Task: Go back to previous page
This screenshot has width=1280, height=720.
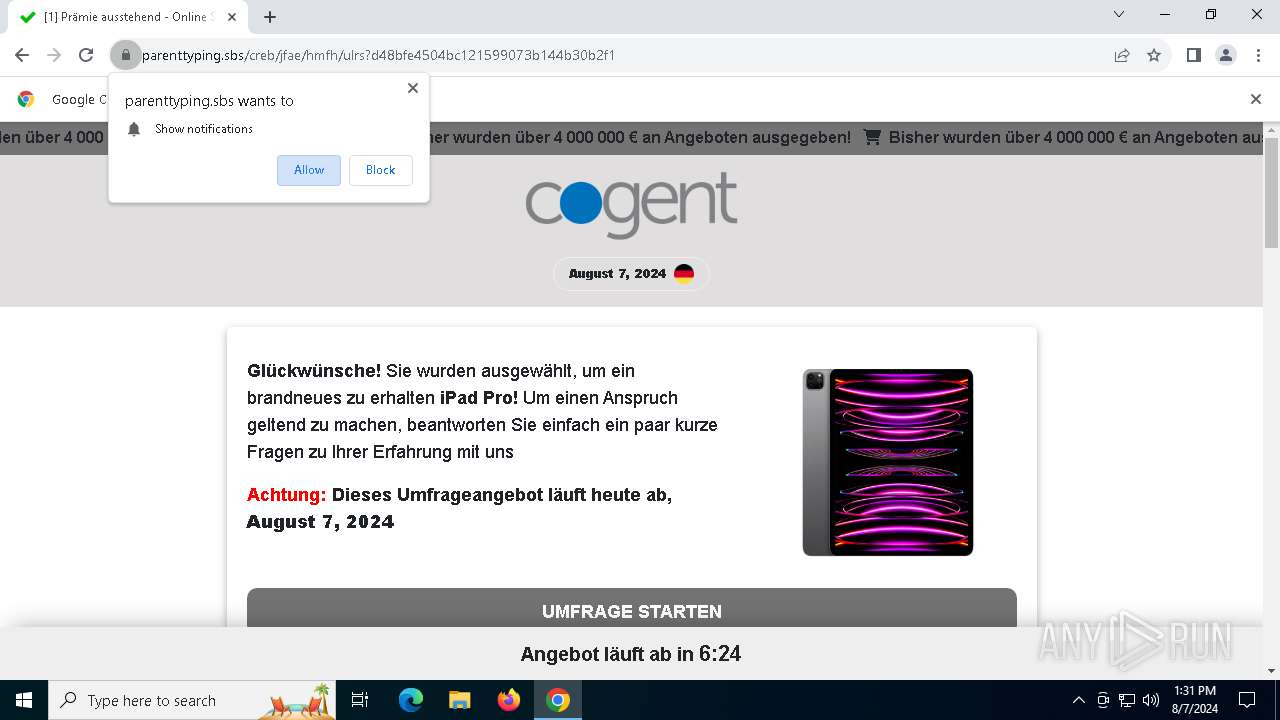Action: [22, 55]
